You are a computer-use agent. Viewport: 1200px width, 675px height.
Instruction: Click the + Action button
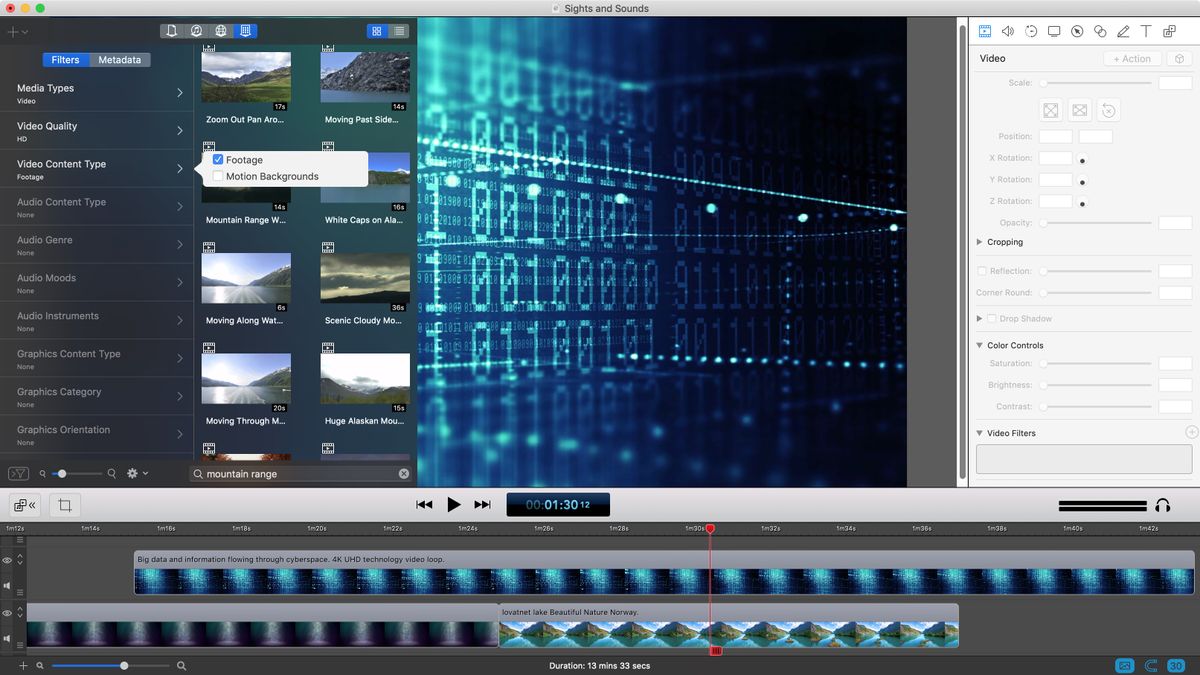1131,58
